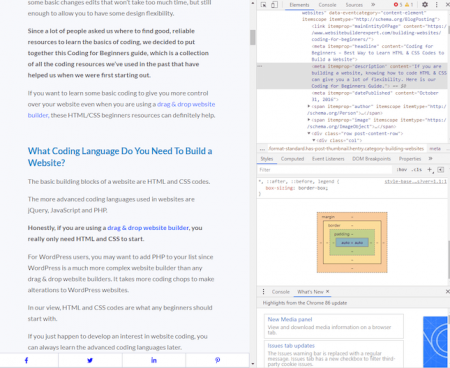Open the New Media panel link
The width and height of the screenshot is (450, 368).
(290, 319)
